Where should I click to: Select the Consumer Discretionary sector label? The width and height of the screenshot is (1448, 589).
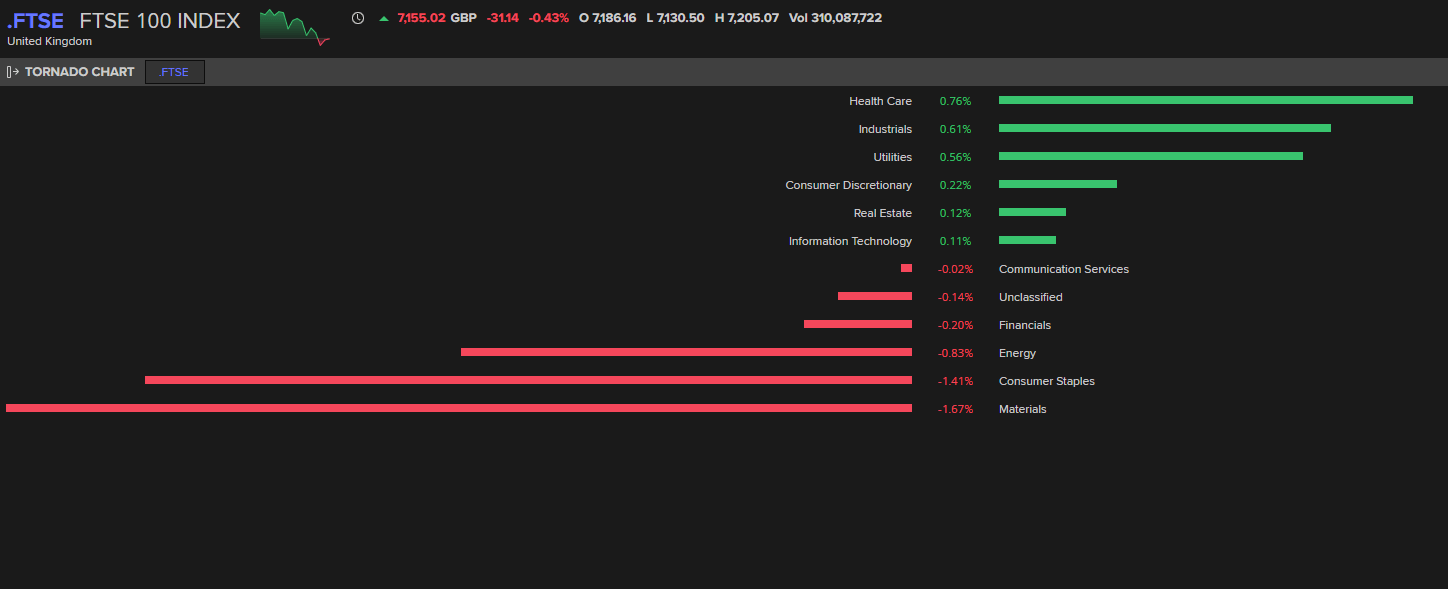coord(849,185)
